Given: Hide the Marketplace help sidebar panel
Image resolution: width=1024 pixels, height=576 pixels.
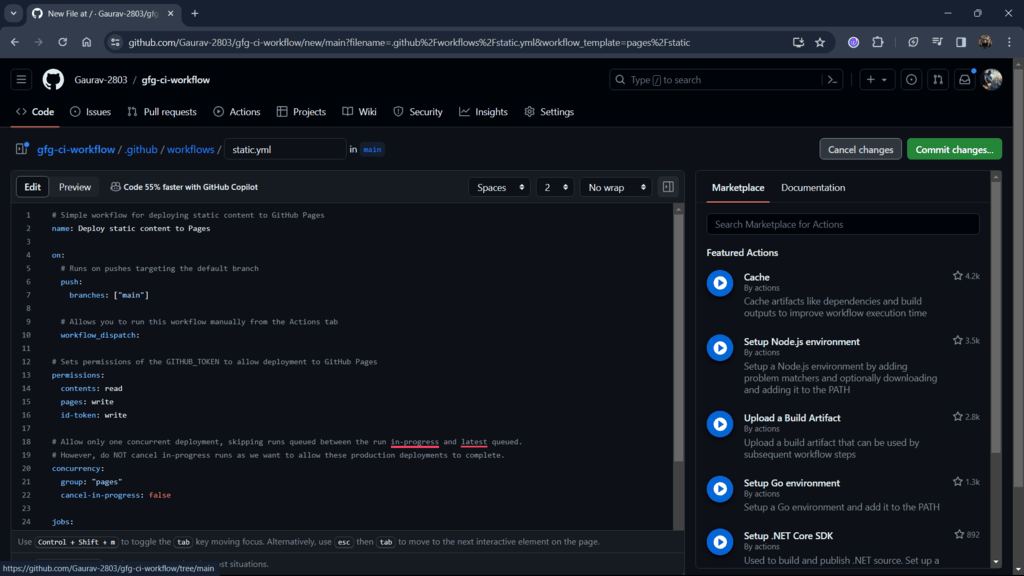Looking at the screenshot, I should click(x=668, y=187).
